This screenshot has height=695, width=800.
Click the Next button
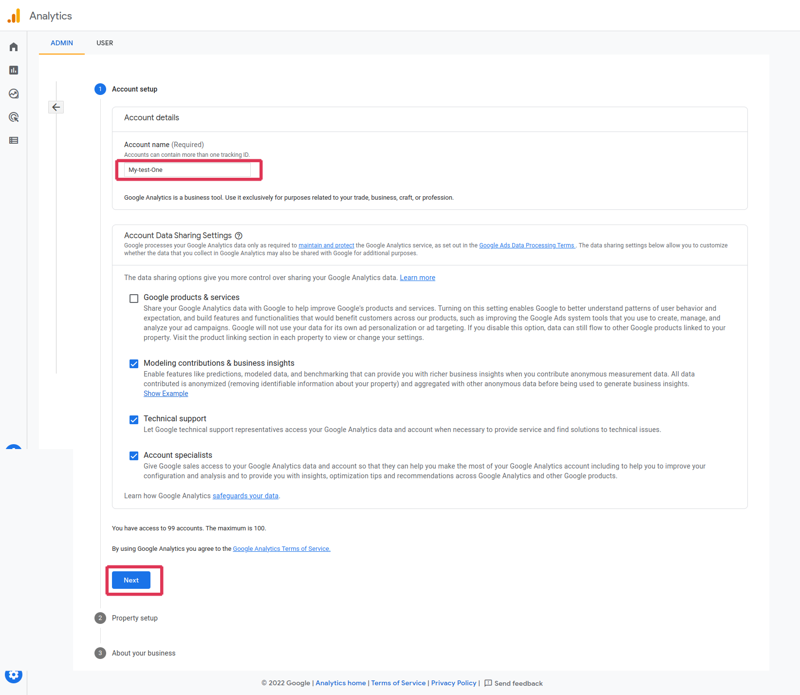click(133, 580)
